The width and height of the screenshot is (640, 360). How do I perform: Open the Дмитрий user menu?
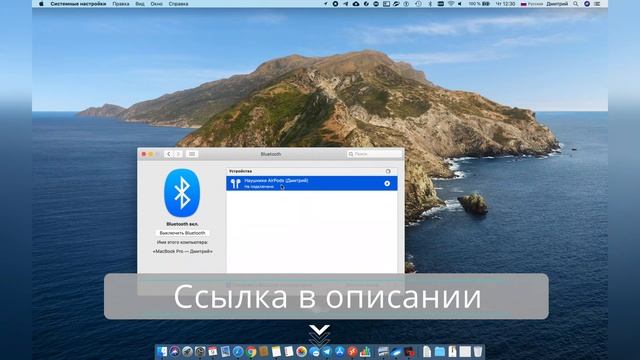click(557, 4)
